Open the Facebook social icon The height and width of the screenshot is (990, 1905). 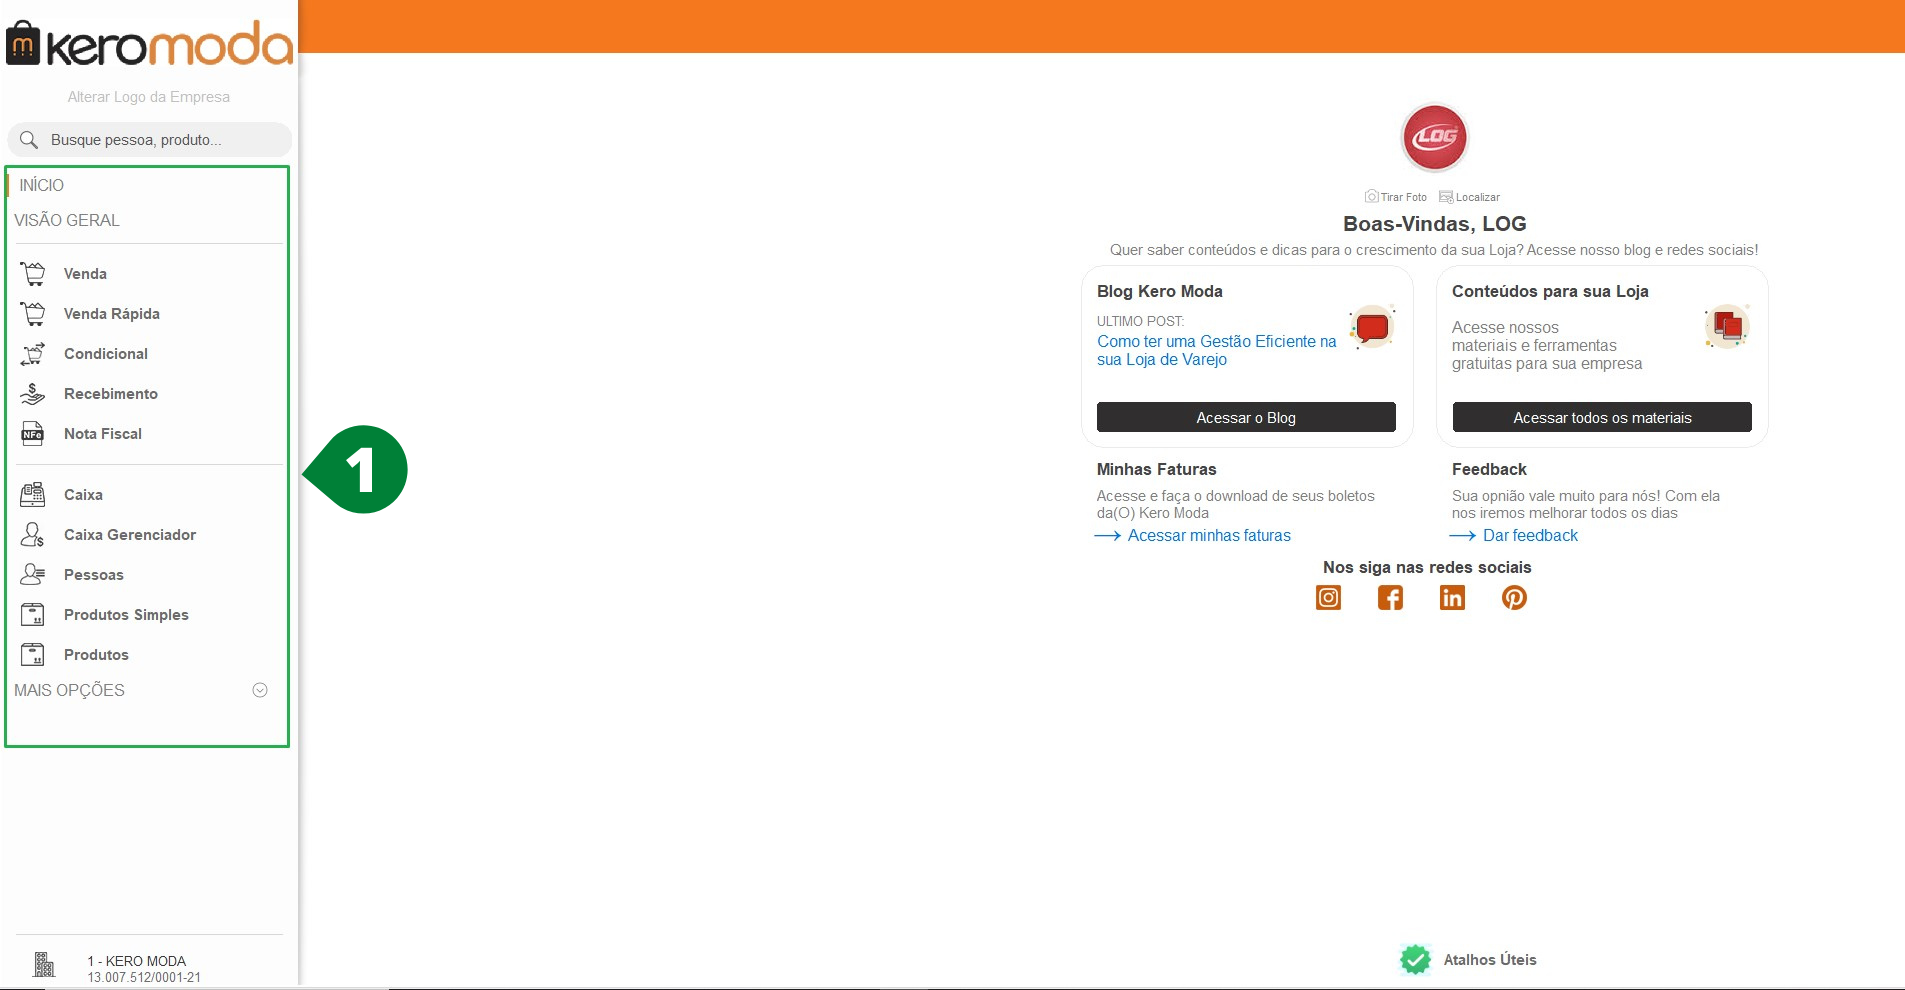(1390, 598)
